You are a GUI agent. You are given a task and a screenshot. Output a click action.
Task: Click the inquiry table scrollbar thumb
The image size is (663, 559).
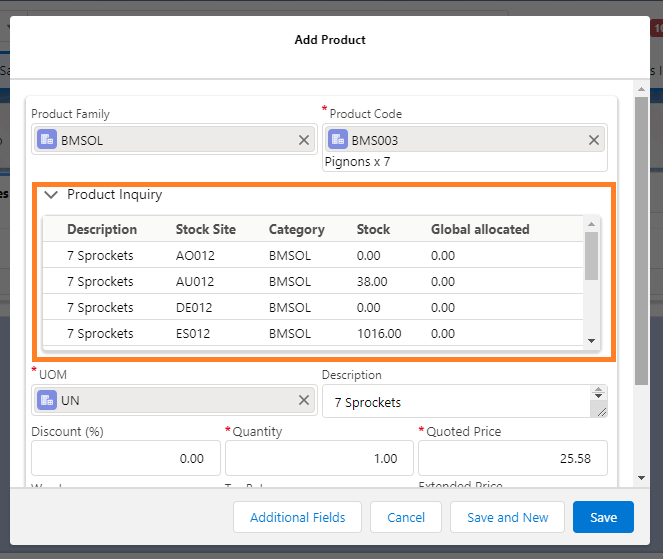pos(592,256)
